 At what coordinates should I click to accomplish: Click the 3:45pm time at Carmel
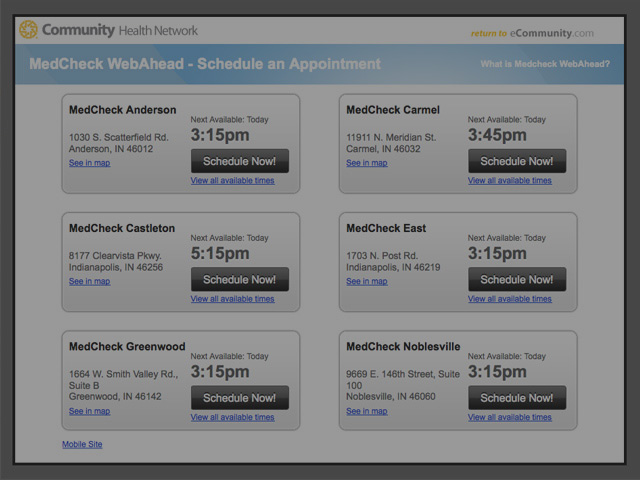tap(497, 135)
